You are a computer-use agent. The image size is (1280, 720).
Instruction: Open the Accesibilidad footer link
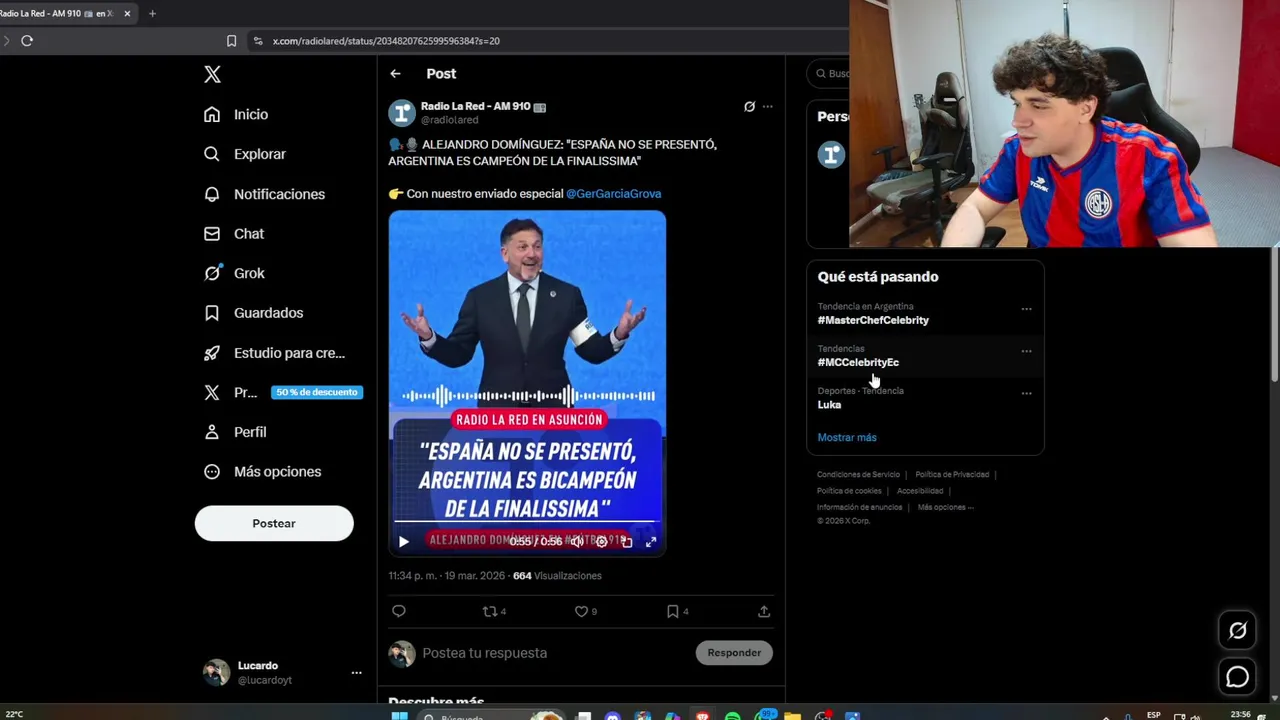tap(920, 491)
